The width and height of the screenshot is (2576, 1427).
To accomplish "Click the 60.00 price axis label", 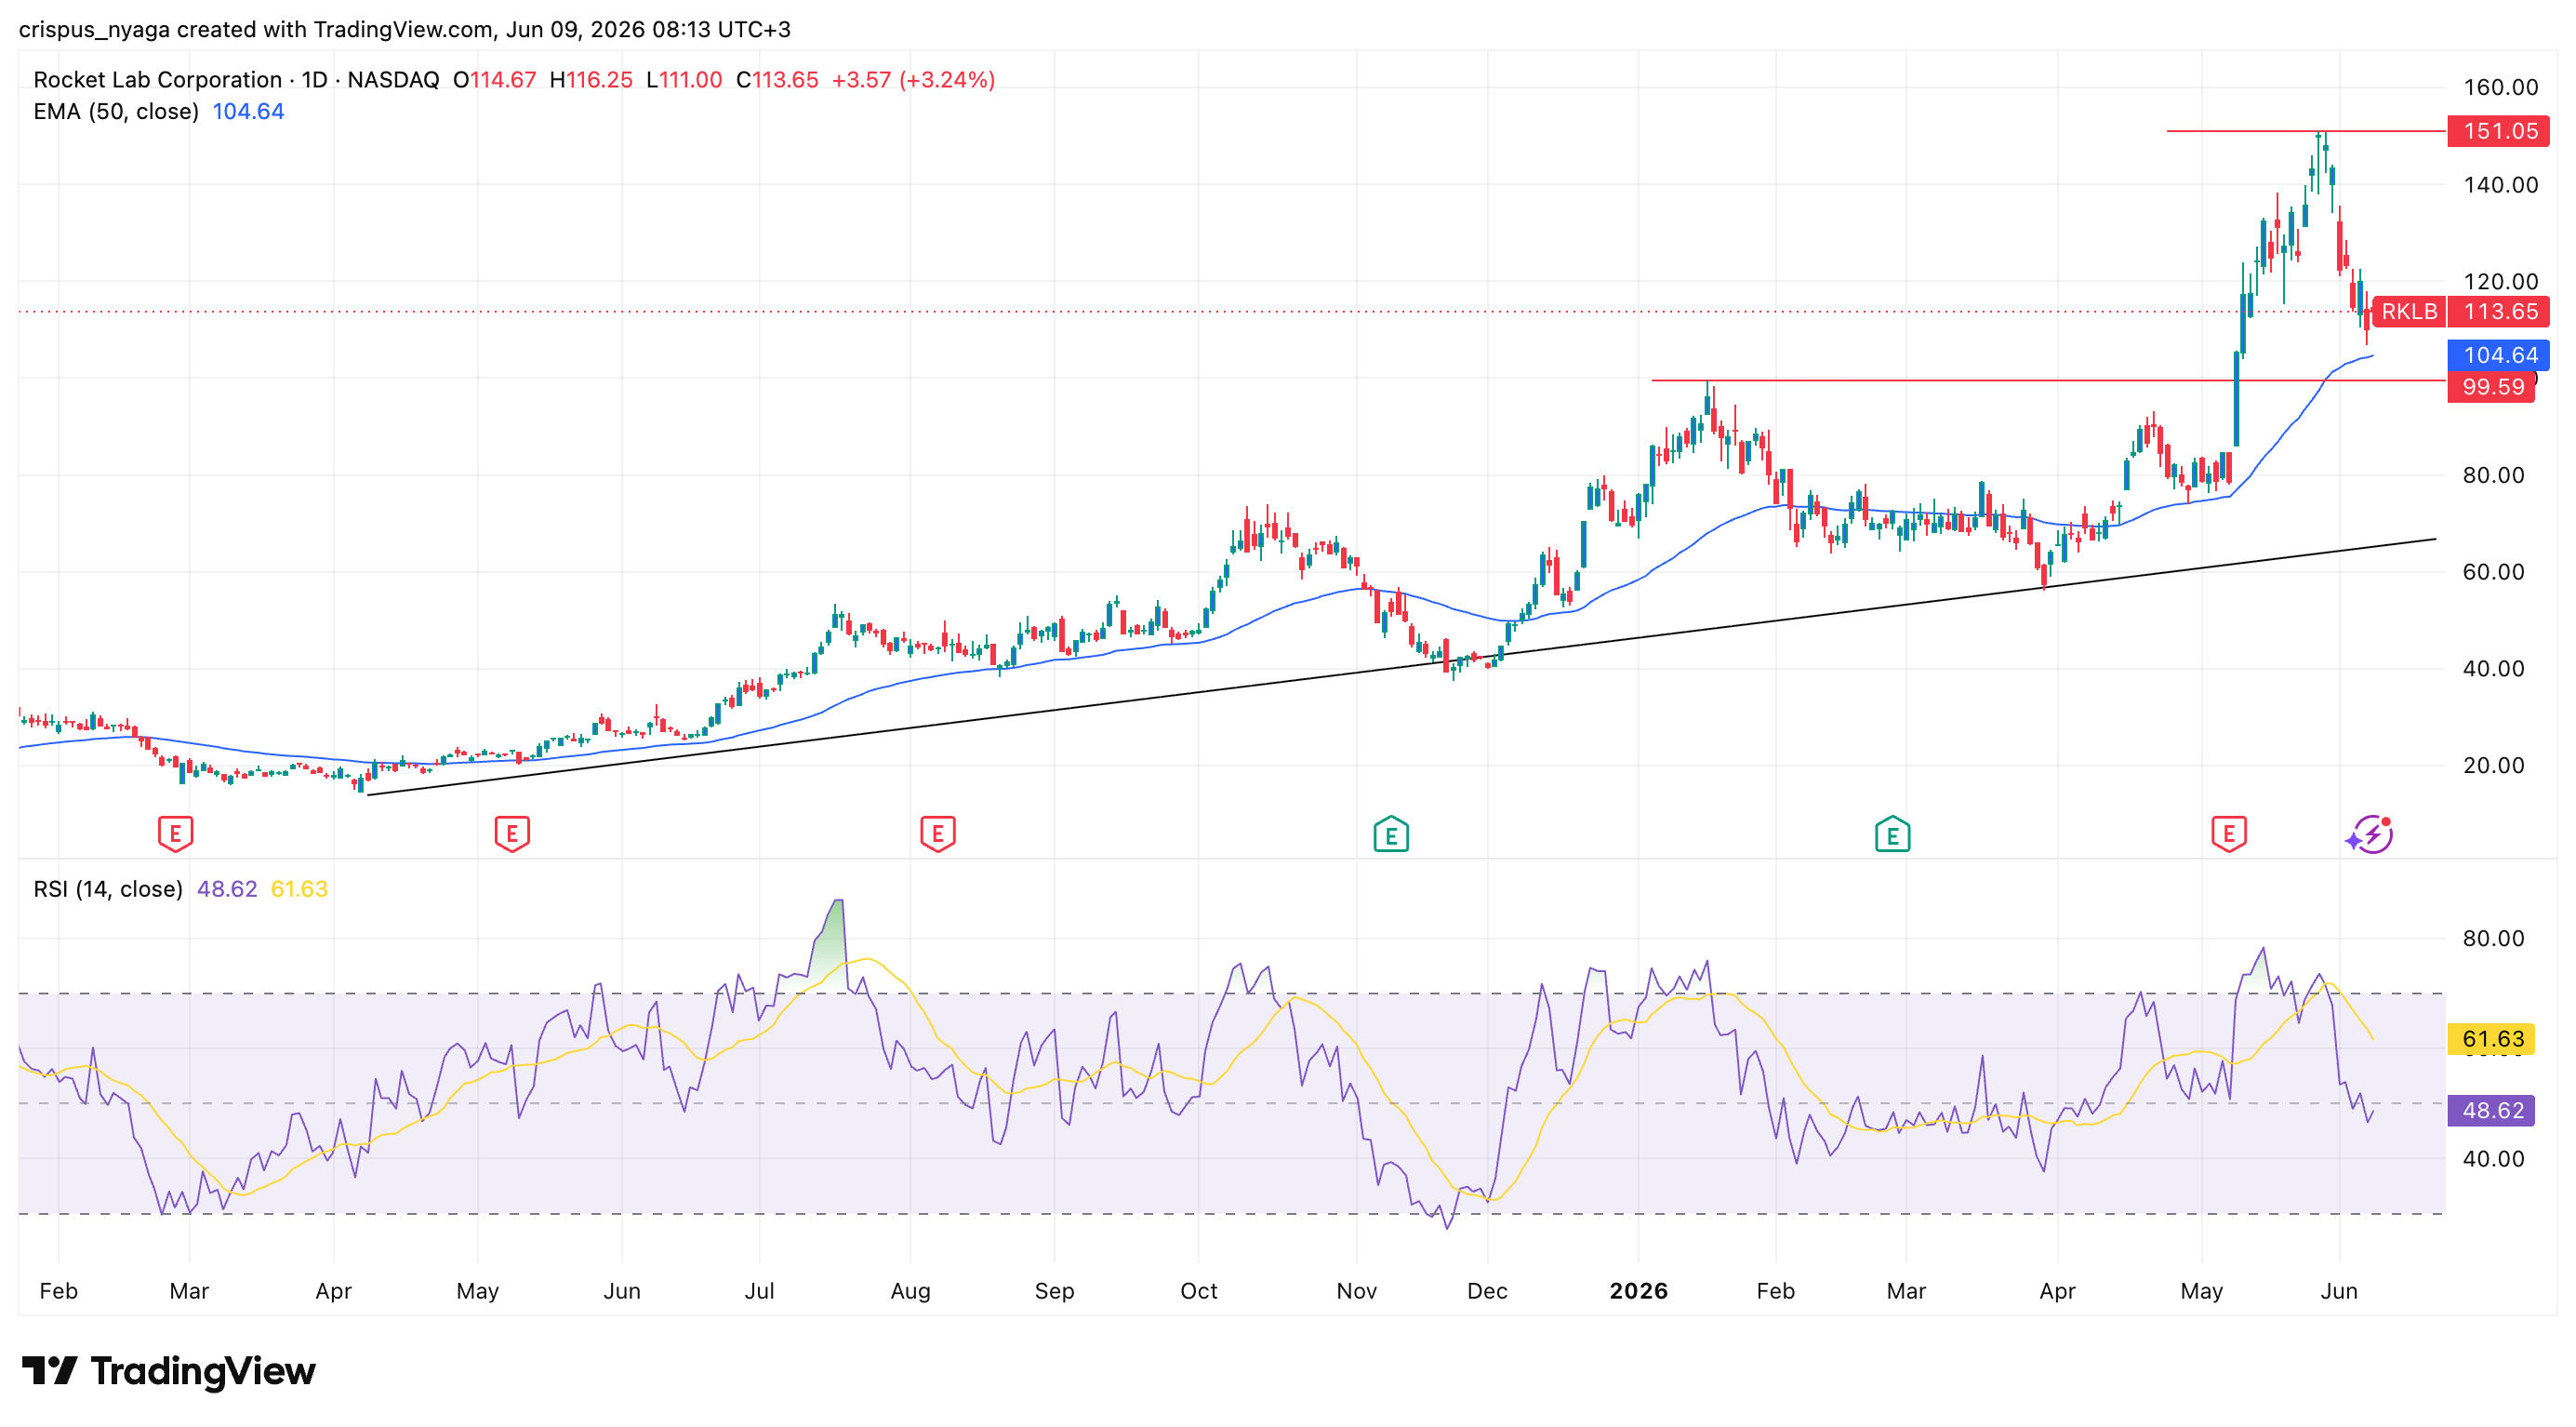I will [2493, 572].
